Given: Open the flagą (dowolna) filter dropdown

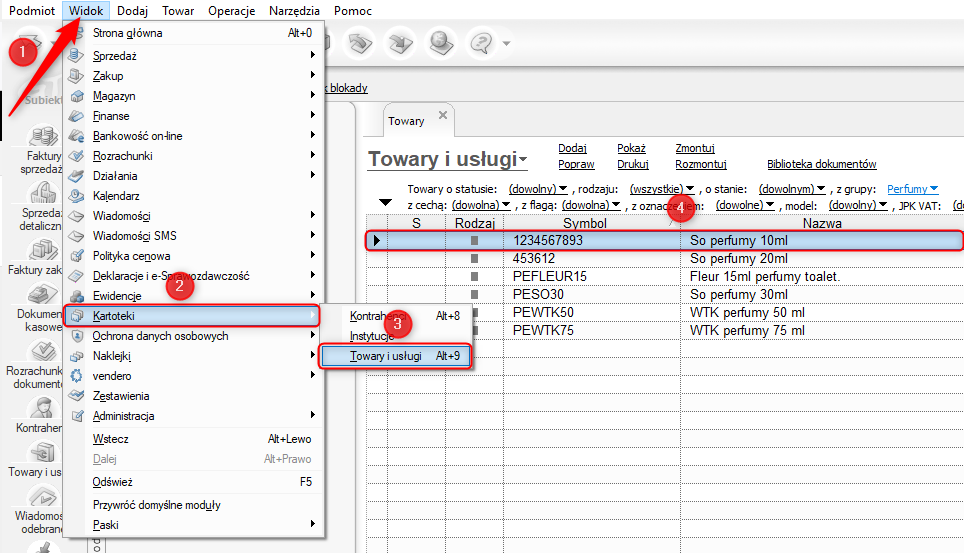Looking at the screenshot, I should pyautogui.click(x=591, y=205).
